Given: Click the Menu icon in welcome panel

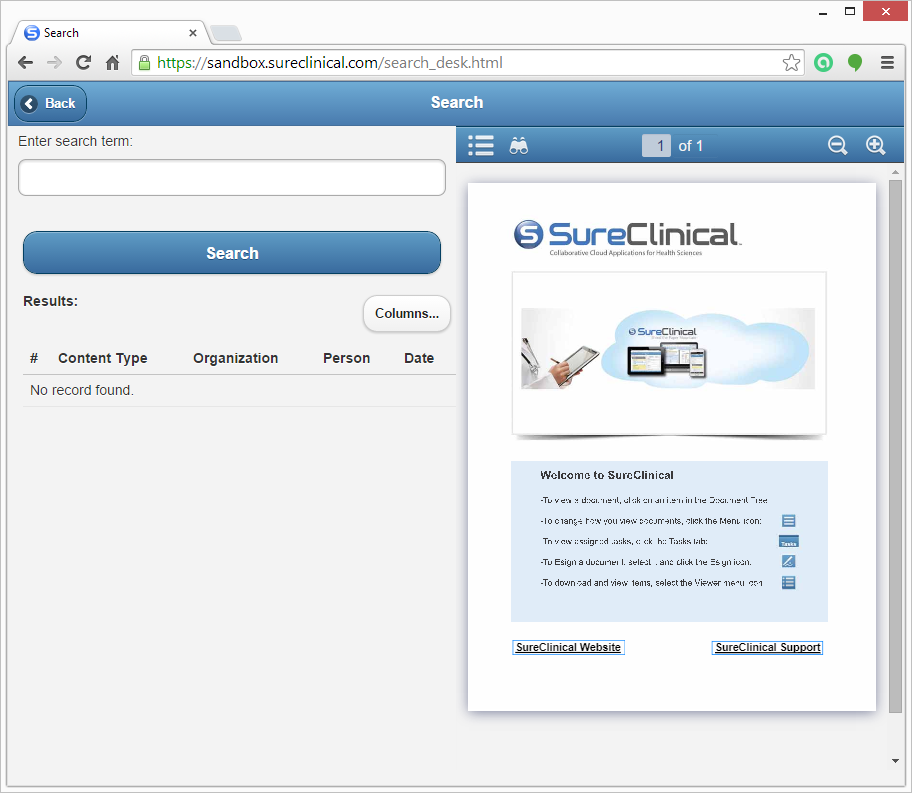Looking at the screenshot, I should pos(789,521).
